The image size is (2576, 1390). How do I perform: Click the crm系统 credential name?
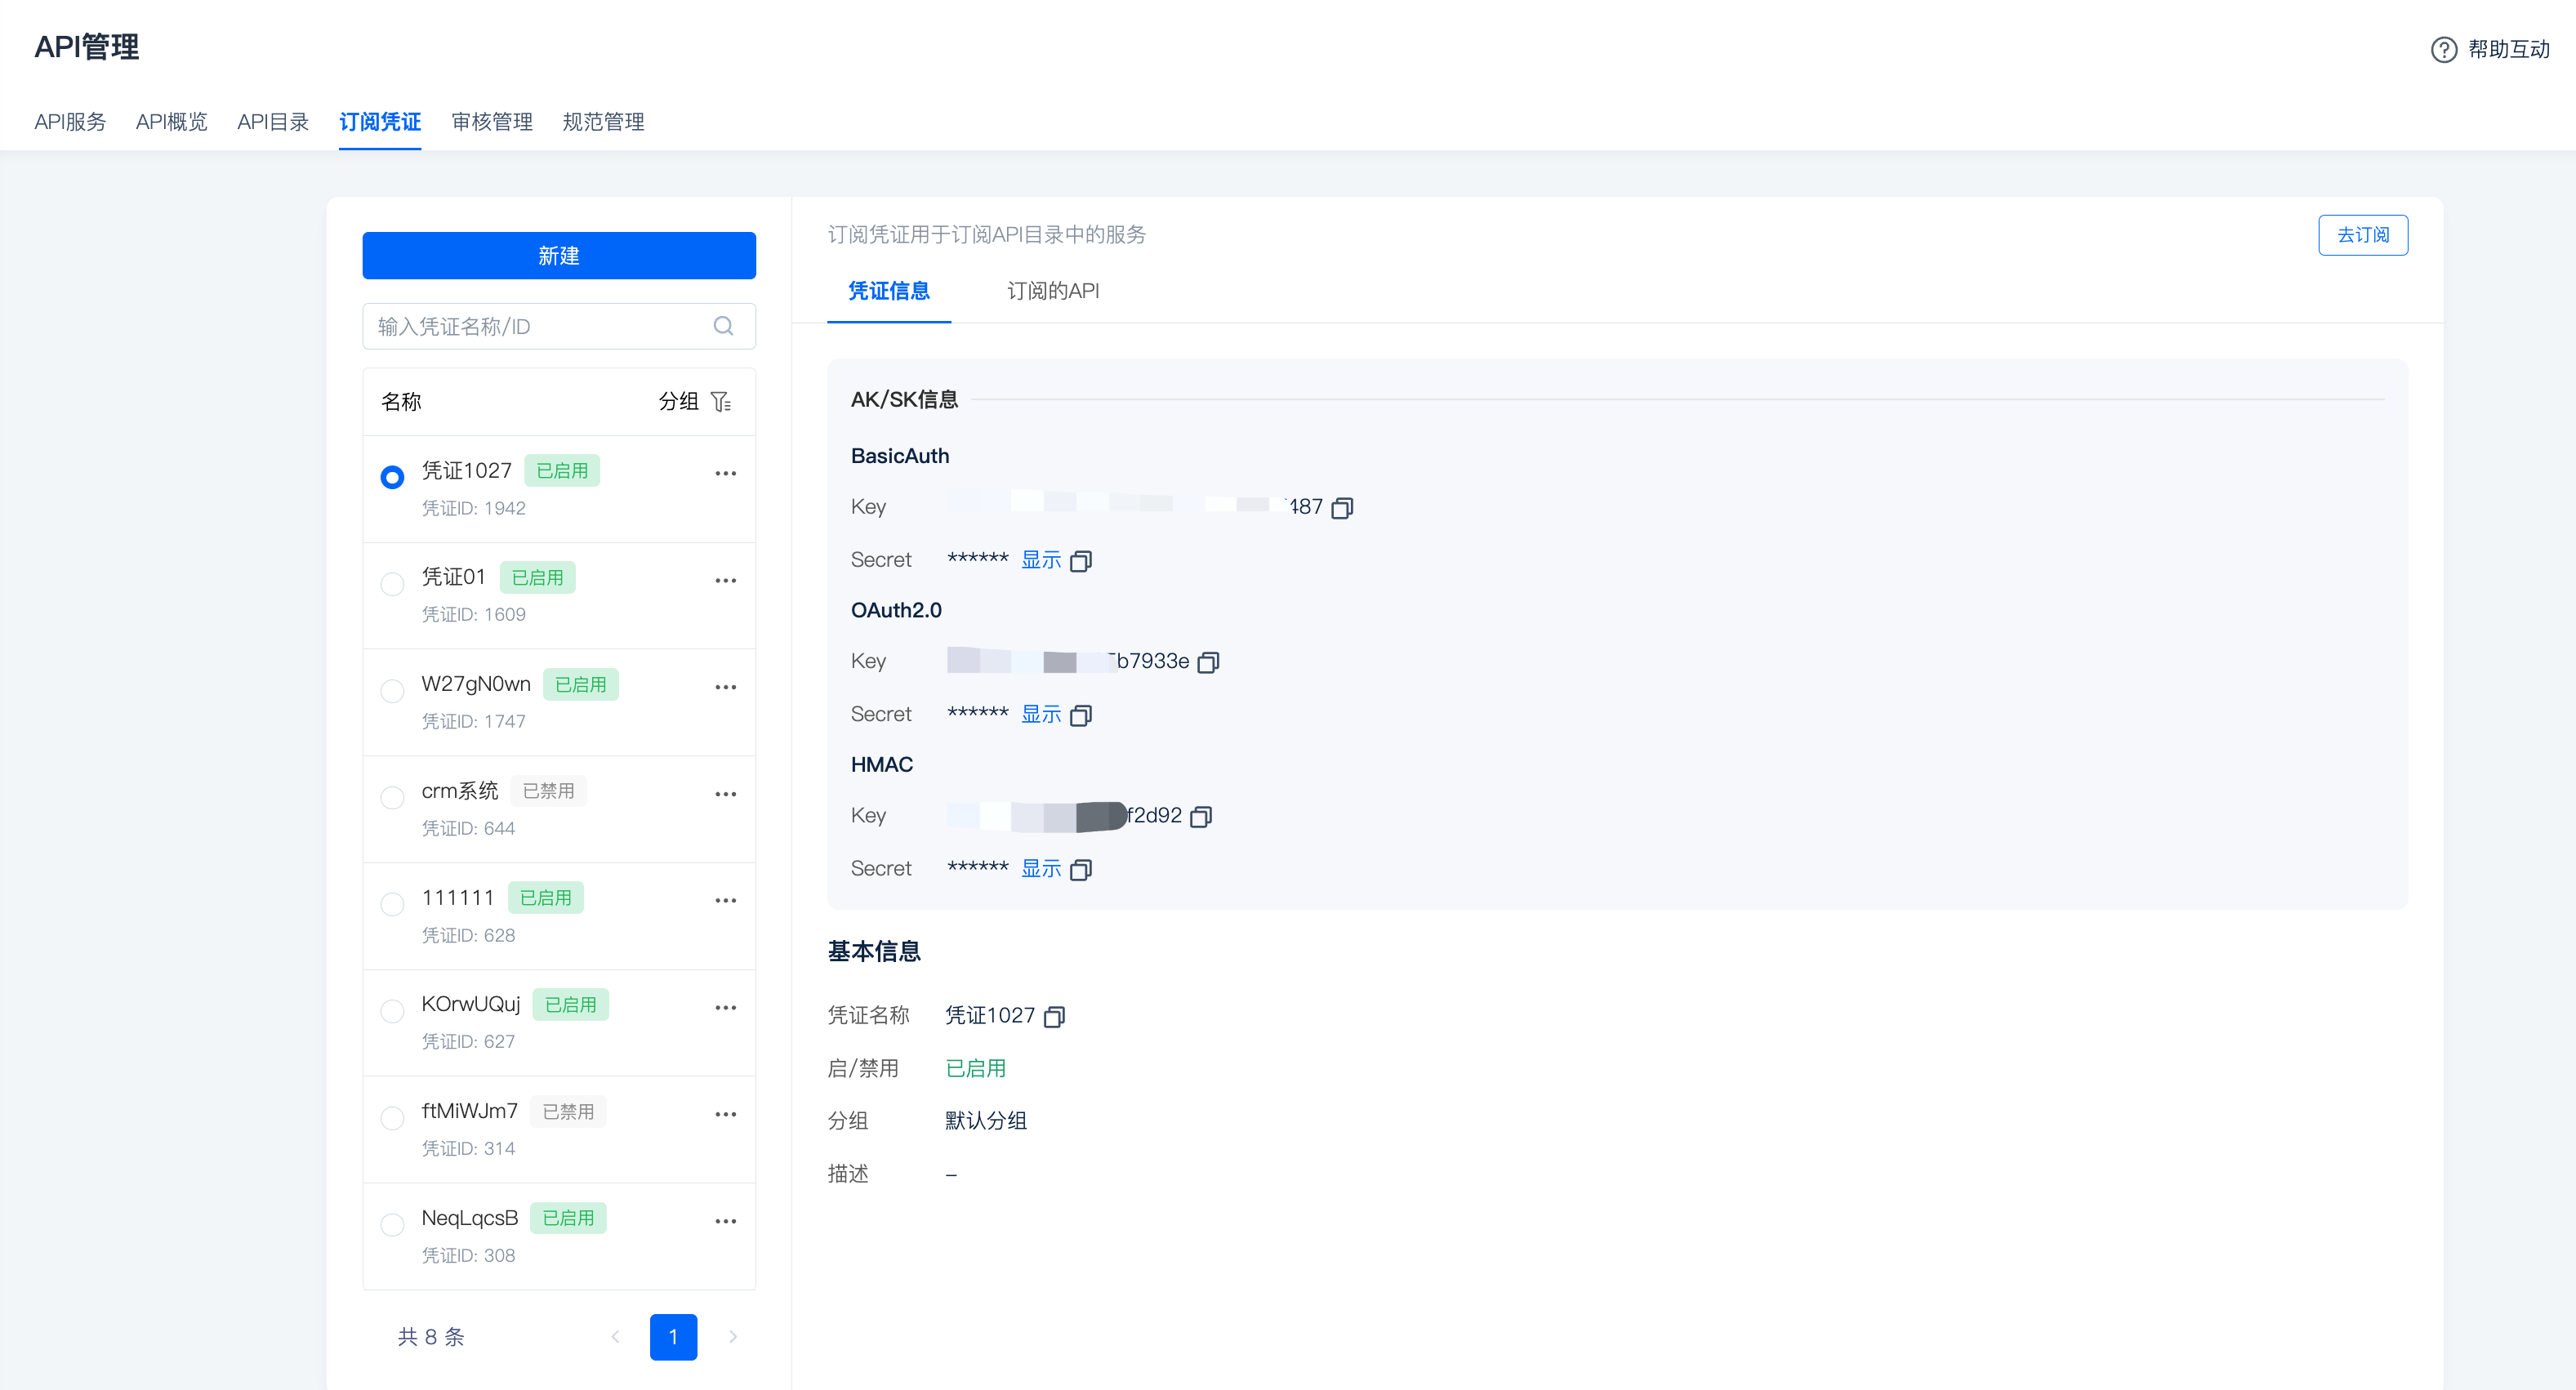pyautogui.click(x=460, y=791)
